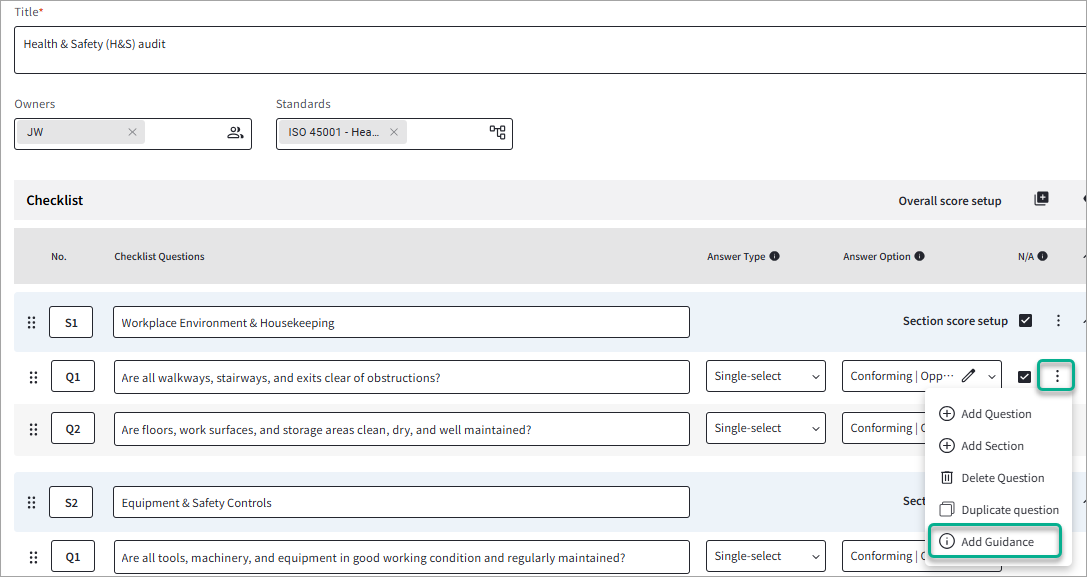Edit the Equipment & Safety Controls section name
This screenshot has width=1087, height=577.
click(x=401, y=502)
